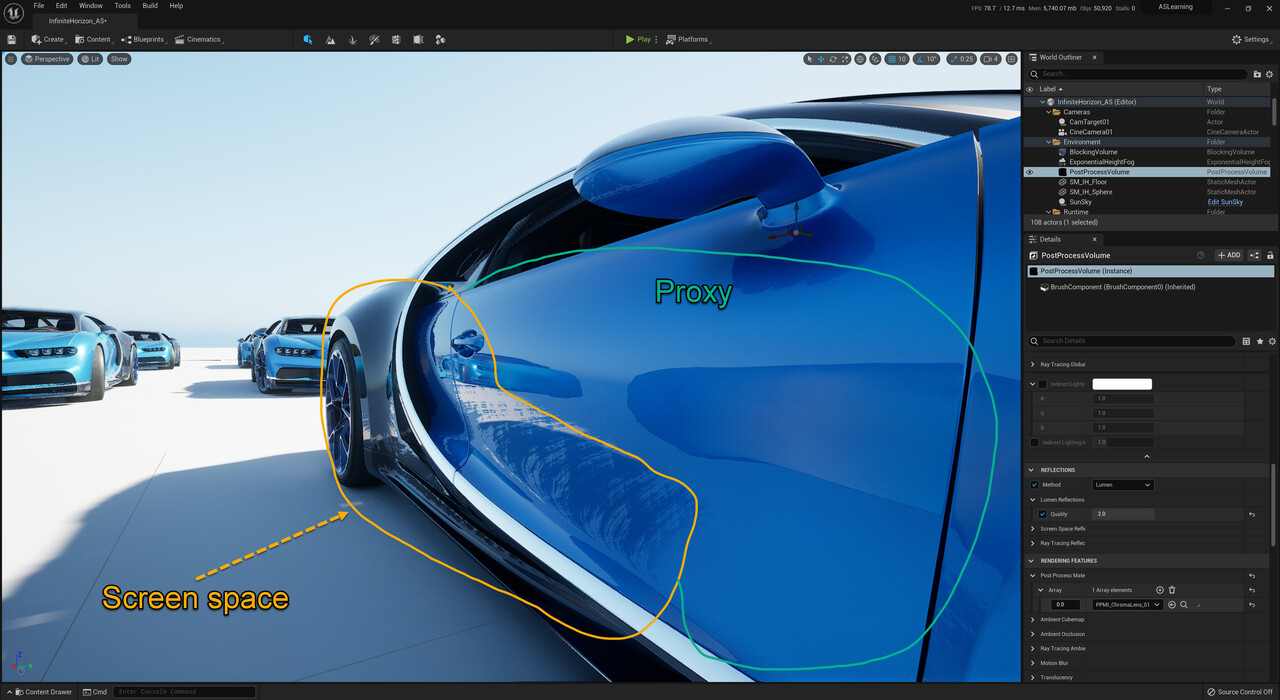Uncheck the Reflections Method checkbox
This screenshot has width=1280, height=700.
[1035, 484]
